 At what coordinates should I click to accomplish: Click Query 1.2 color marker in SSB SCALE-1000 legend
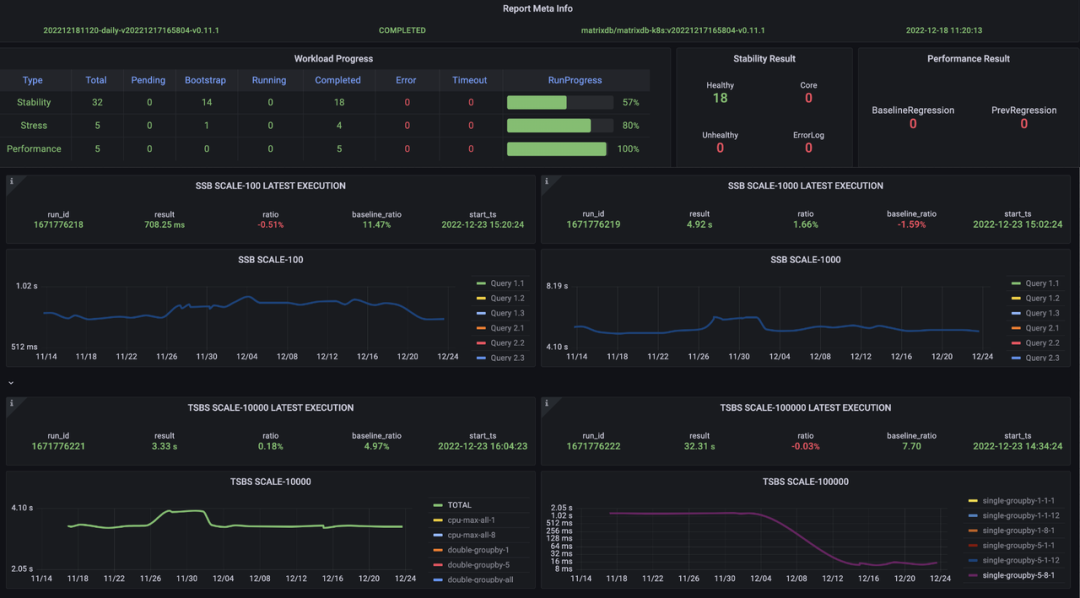click(x=1016, y=298)
